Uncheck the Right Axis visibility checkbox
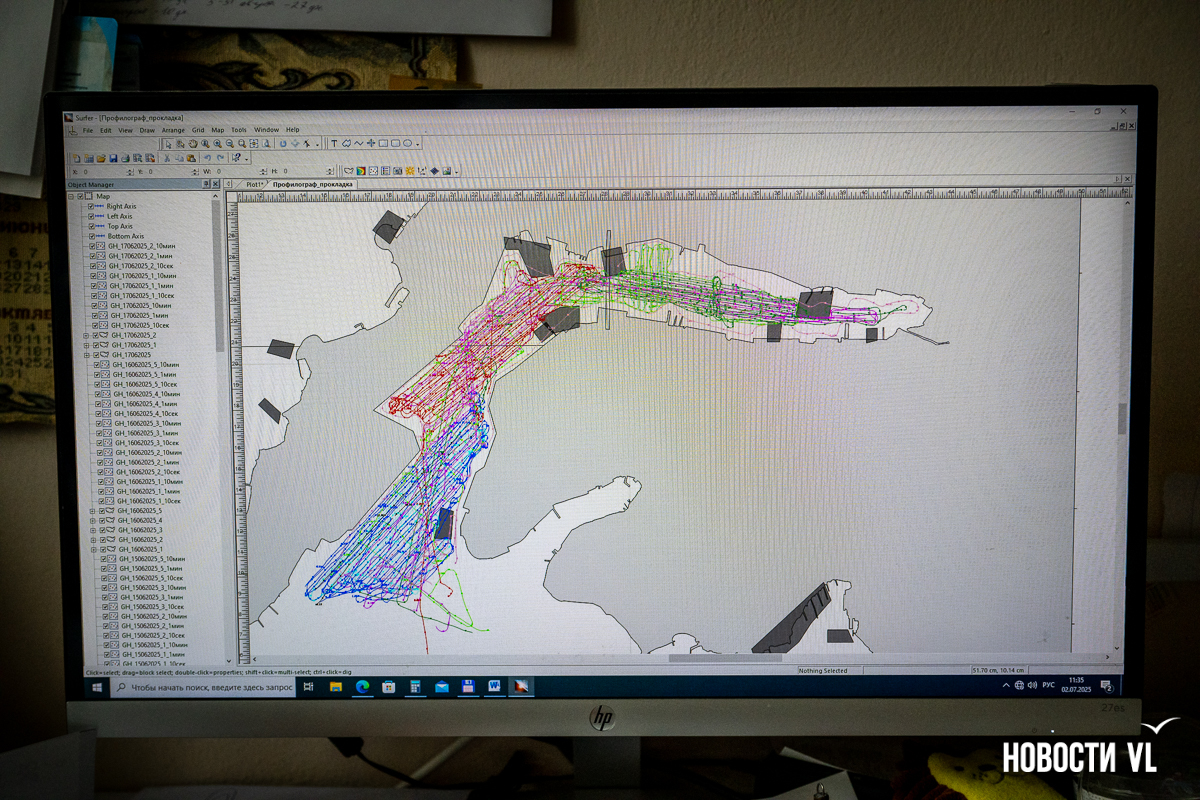The image size is (1200, 800). (x=91, y=207)
